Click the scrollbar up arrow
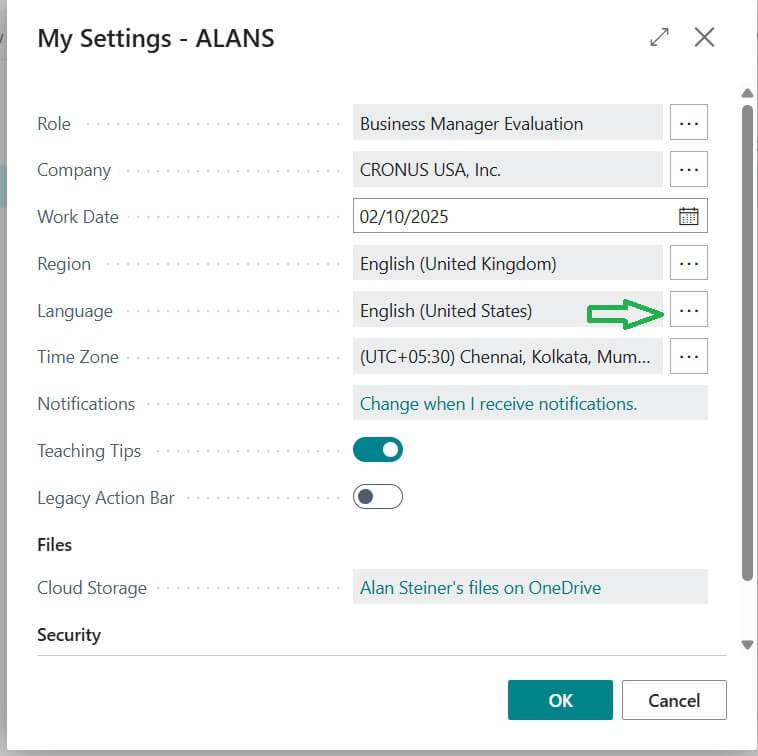 tap(747, 95)
